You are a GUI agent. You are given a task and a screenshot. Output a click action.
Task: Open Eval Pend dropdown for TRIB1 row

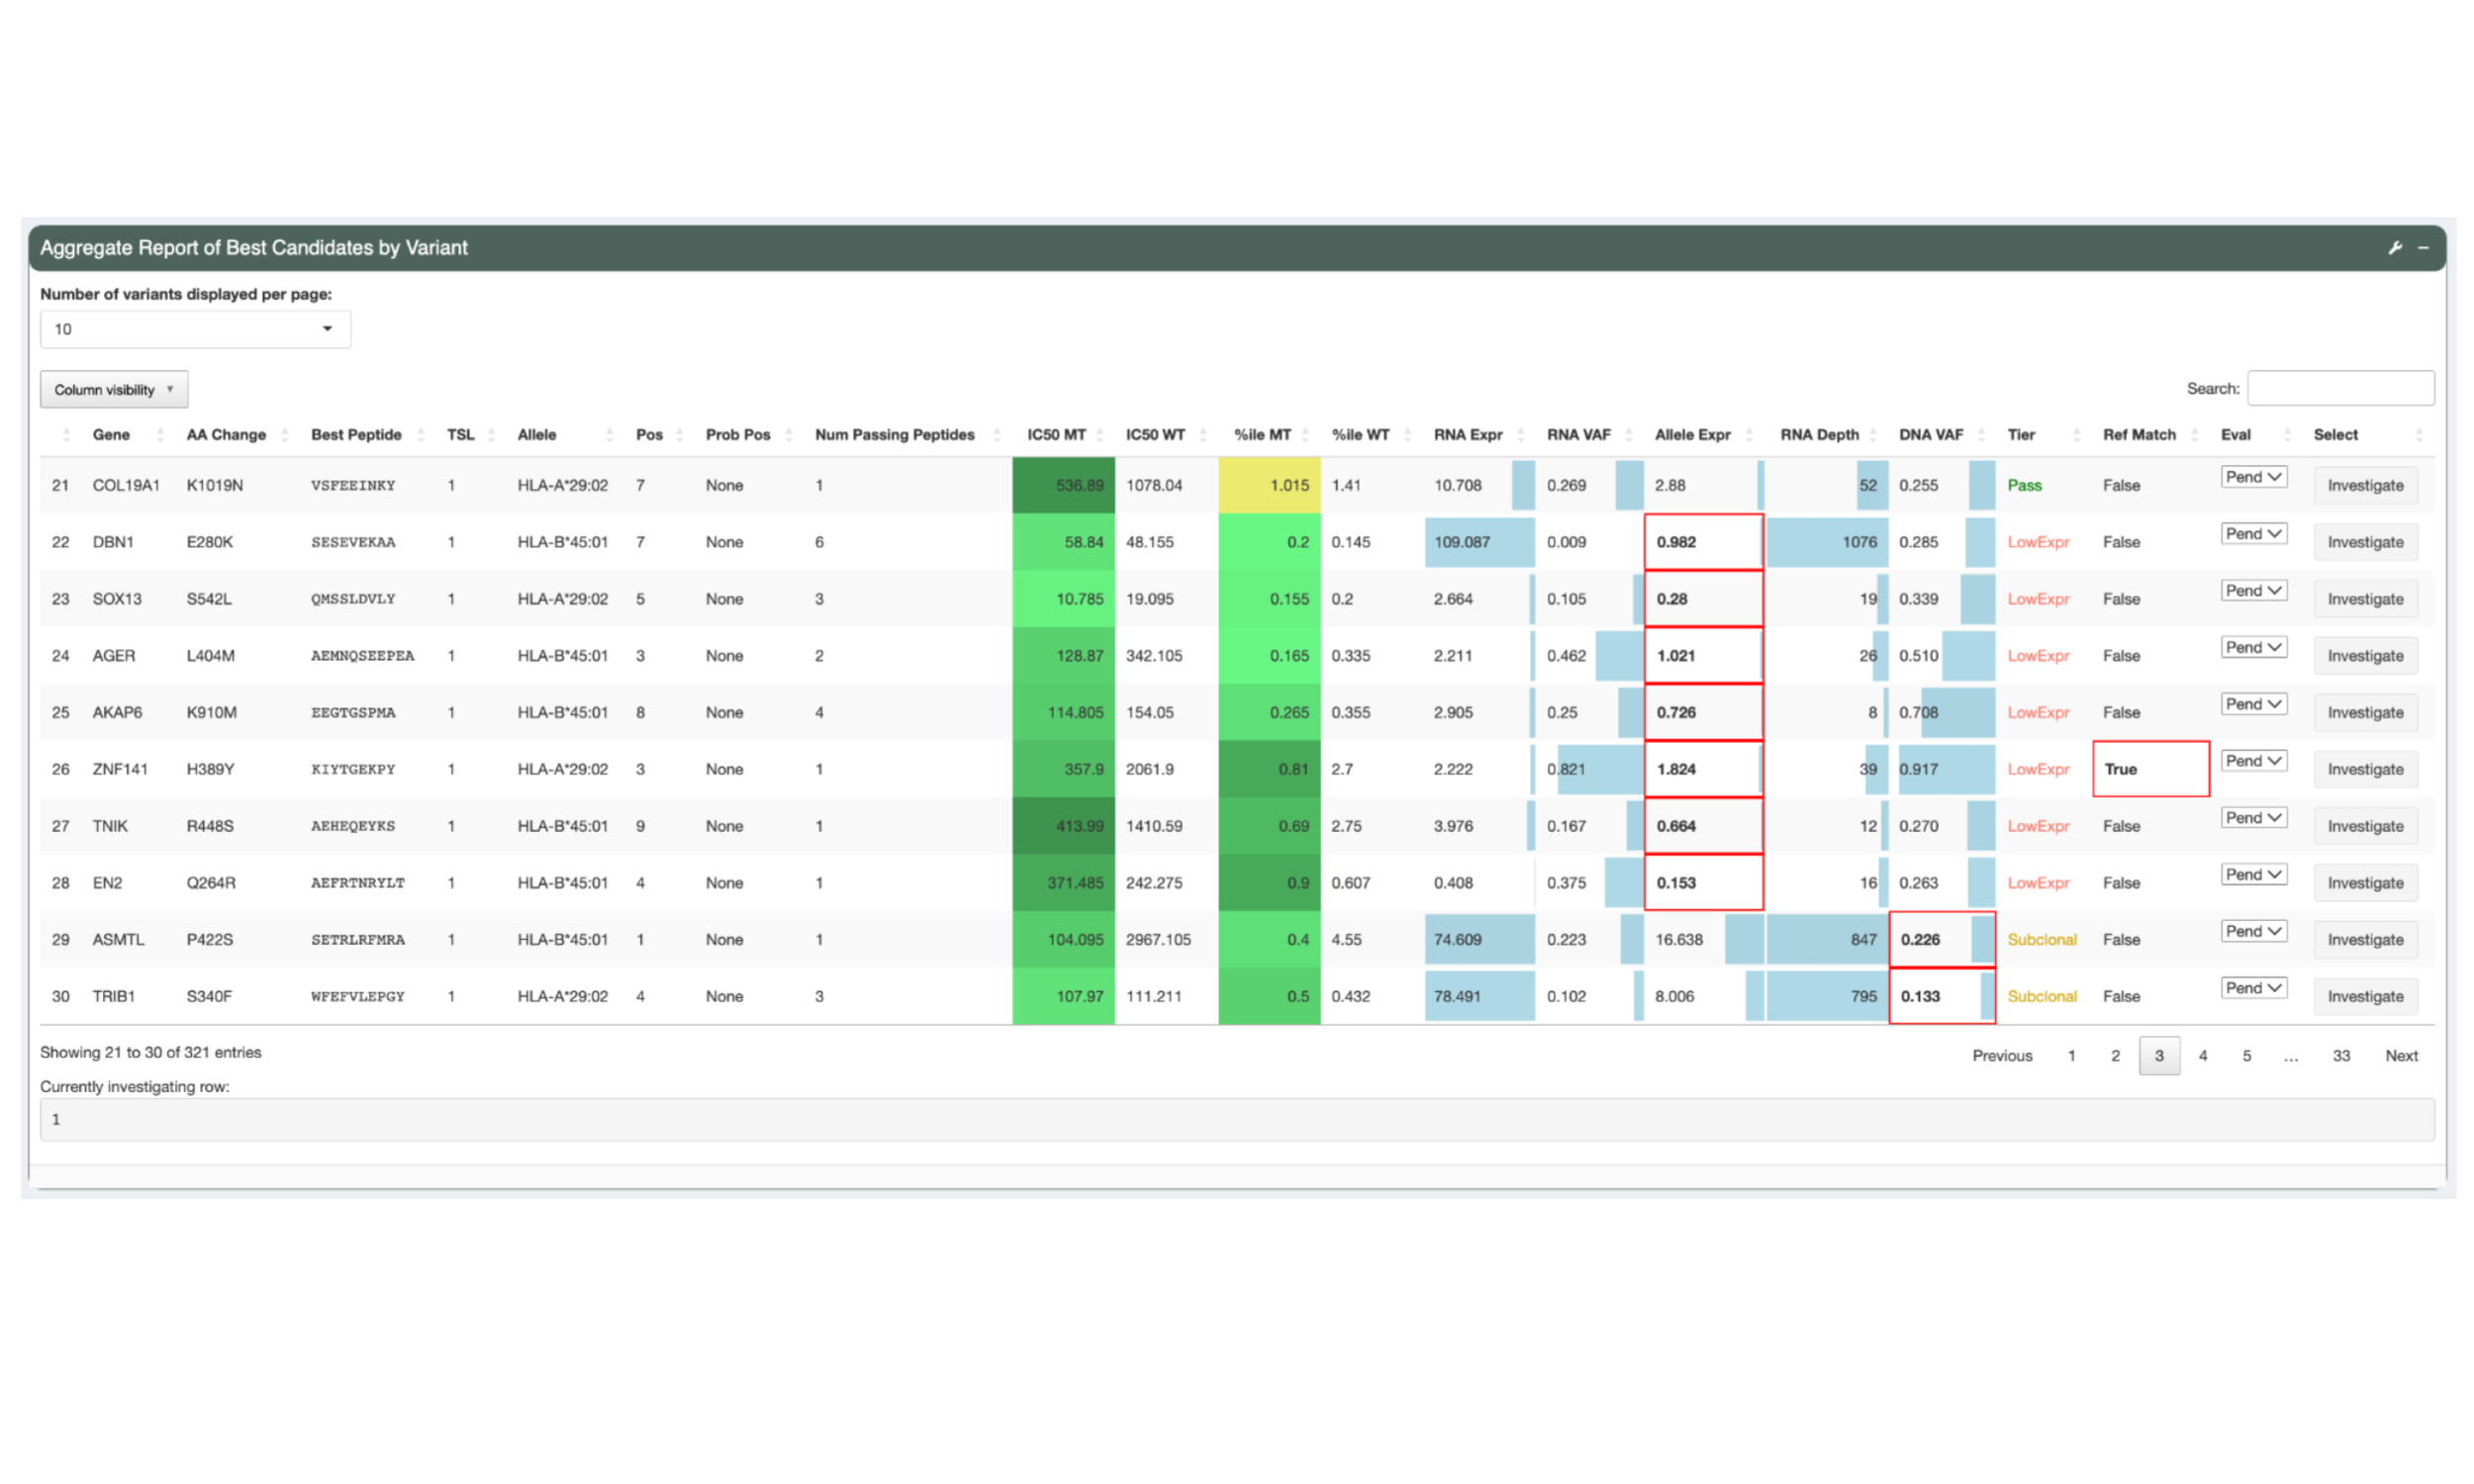point(2253,988)
